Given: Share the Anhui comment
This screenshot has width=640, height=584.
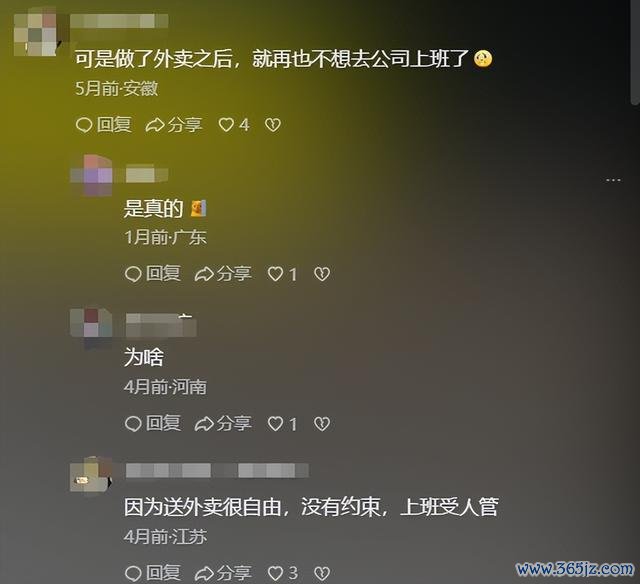Looking at the screenshot, I should coord(174,125).
